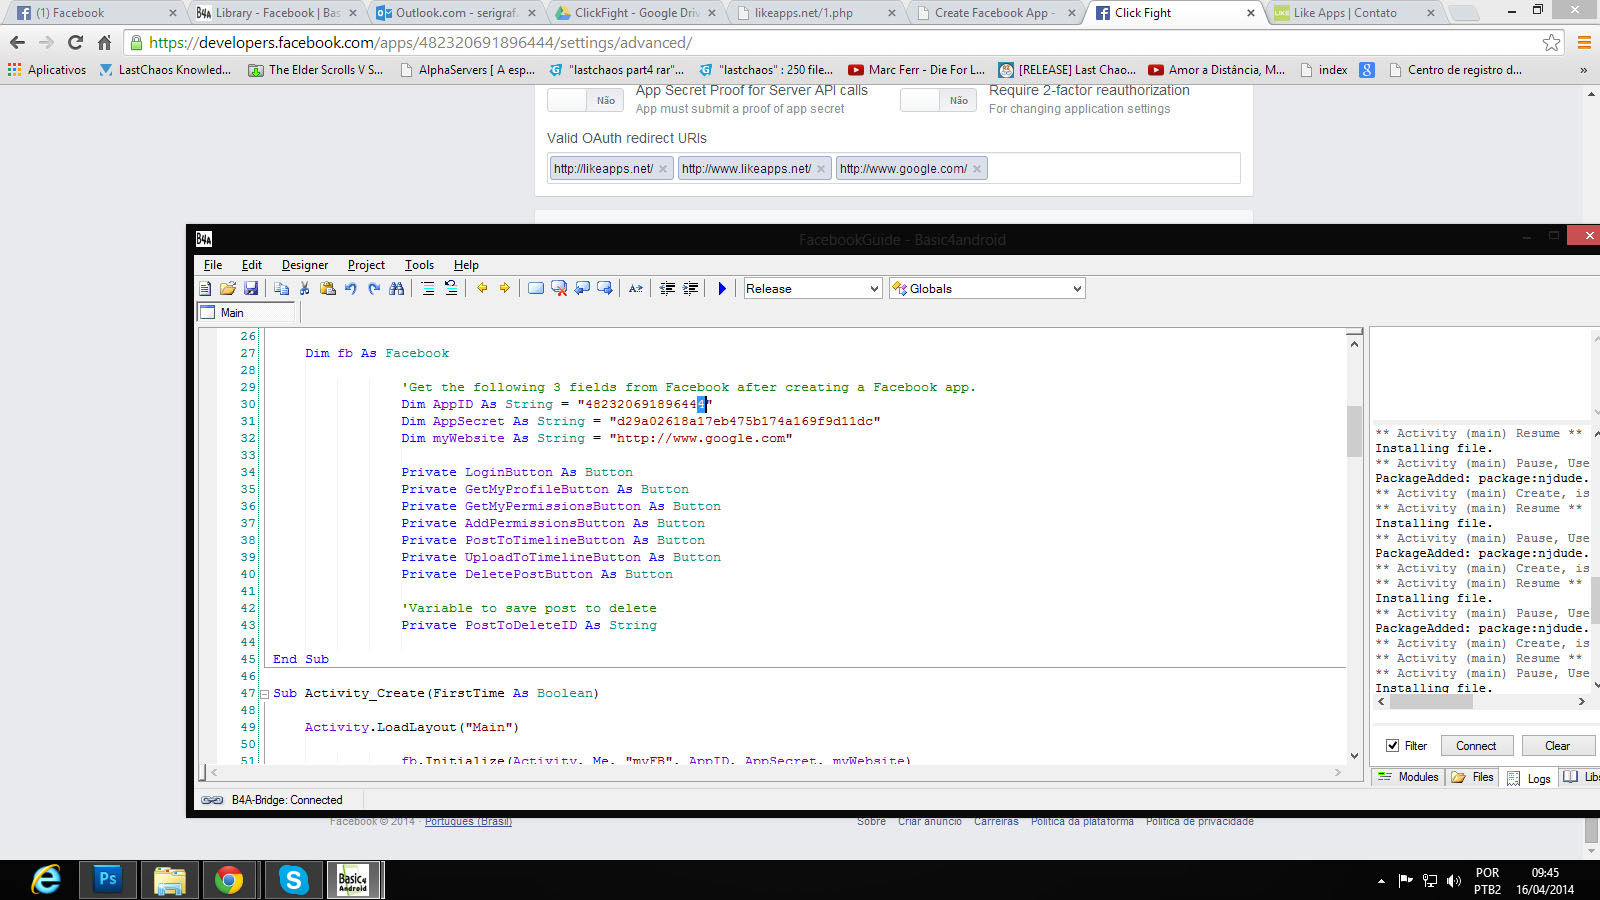The height and width of the screenshot is (900, 1600).
Task: Click the code editor scroll-down arrow
Action: (x=1354, y=756)
